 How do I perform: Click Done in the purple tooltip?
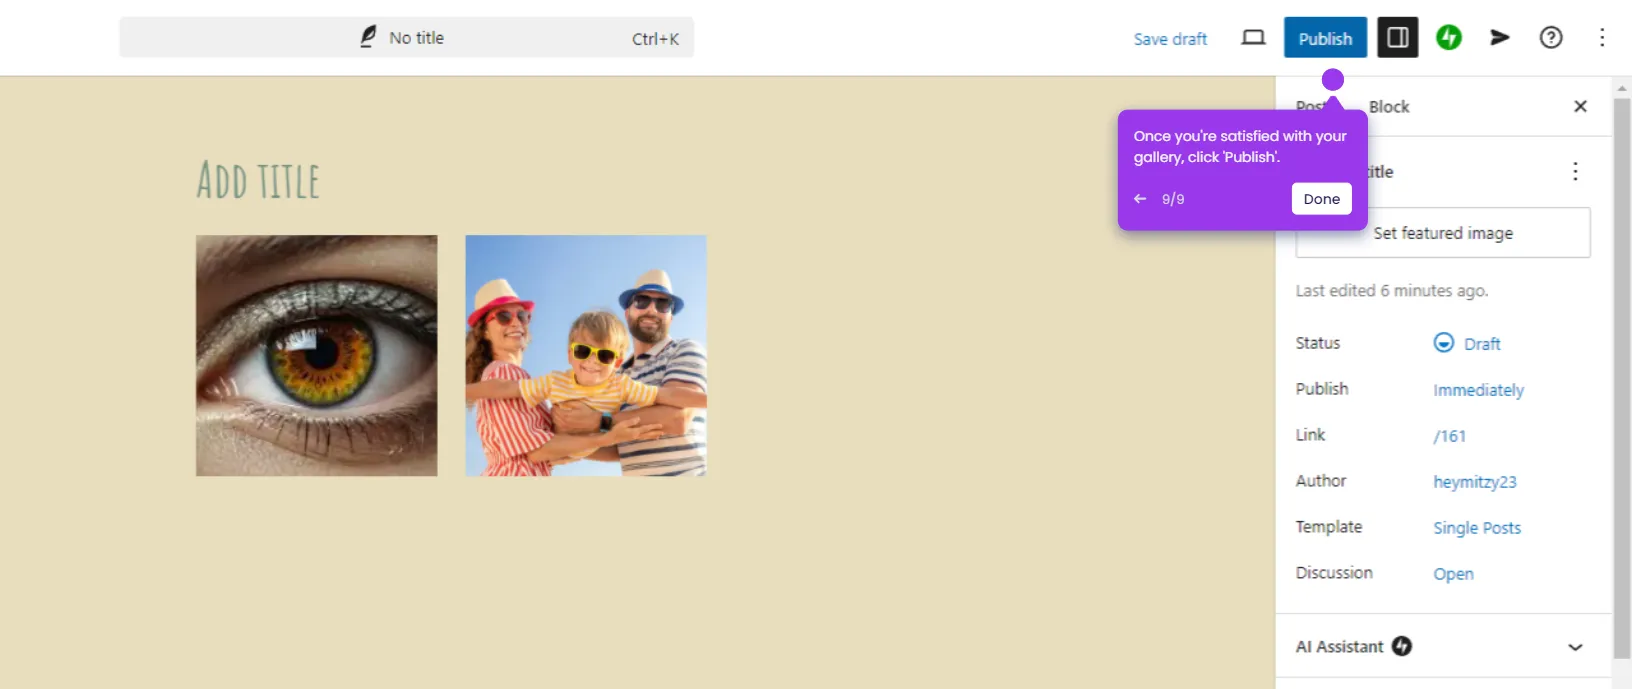[1321, 199]
